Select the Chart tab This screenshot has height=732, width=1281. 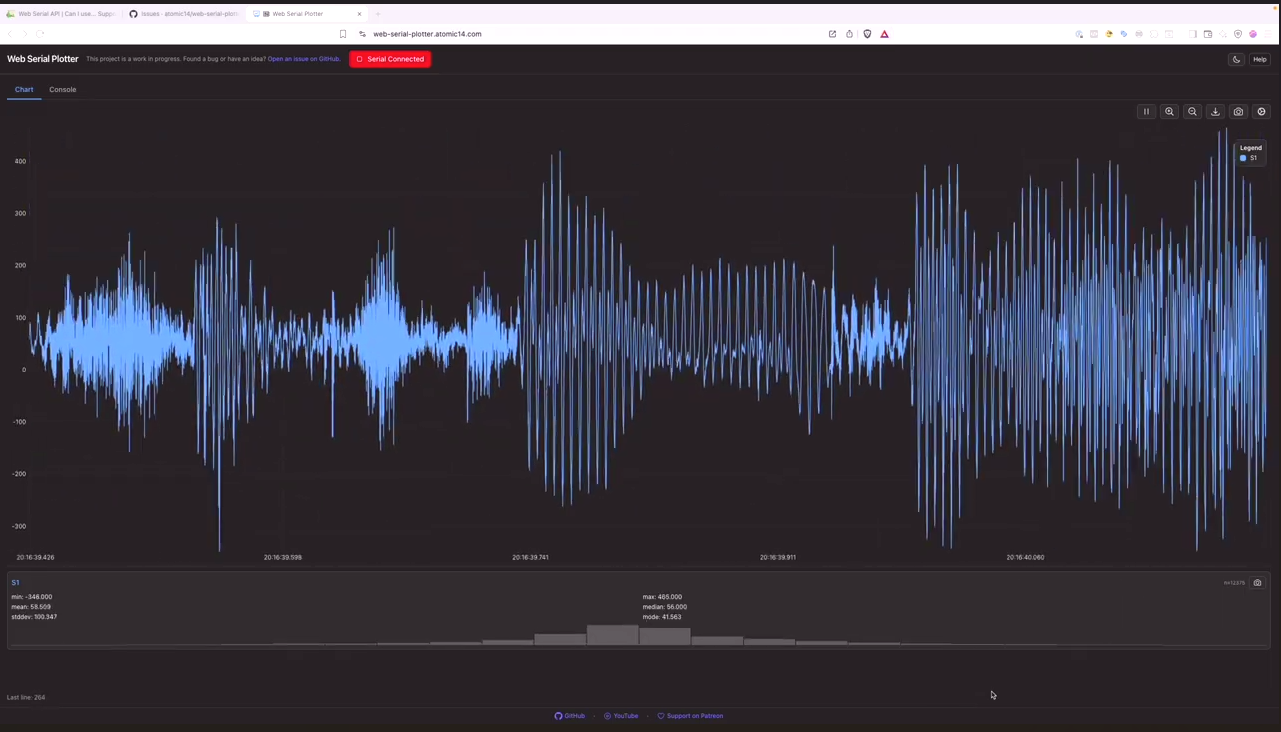click(24, 89)
